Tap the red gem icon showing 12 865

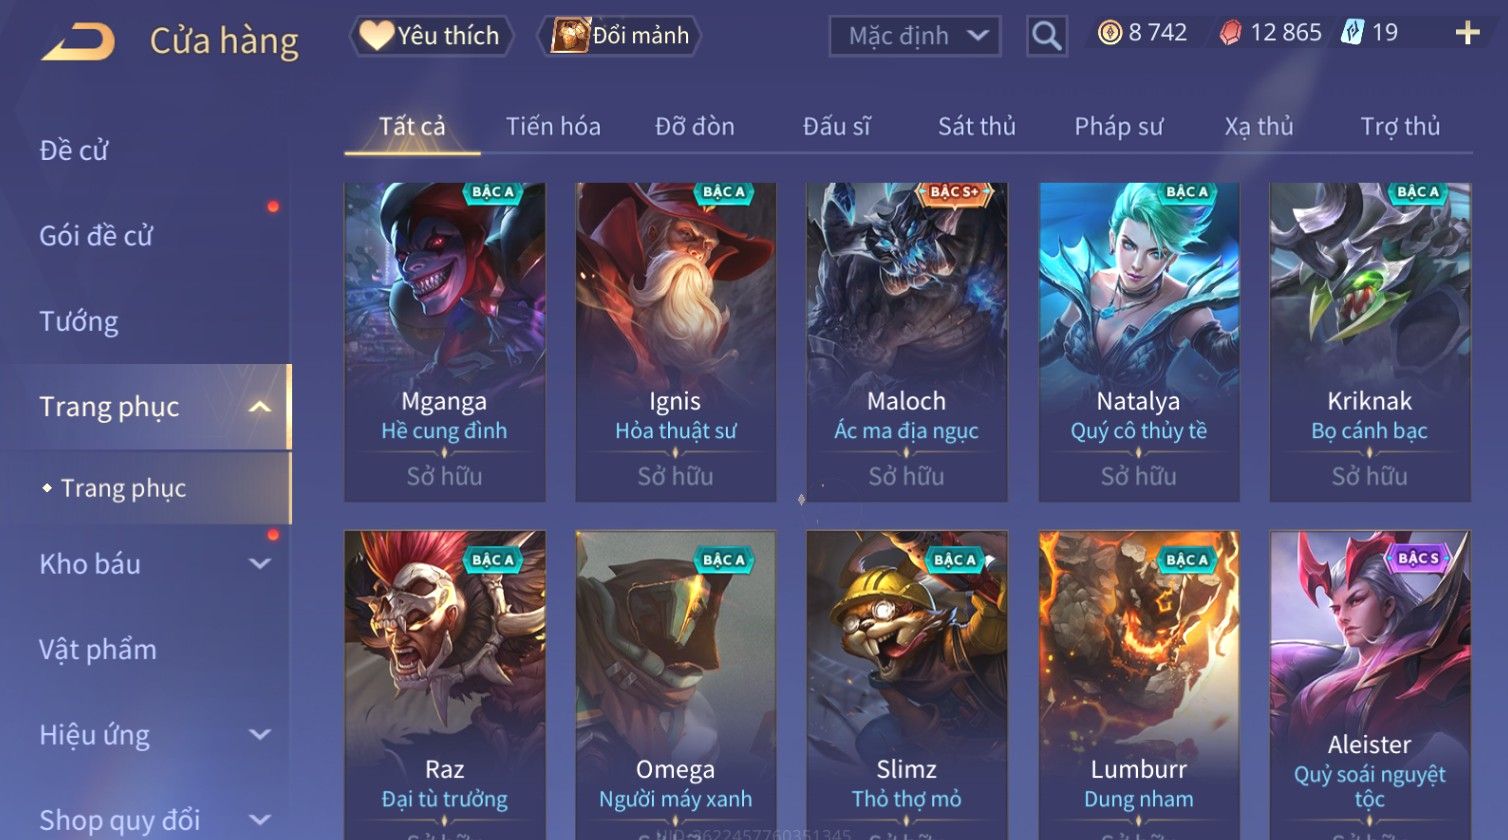(1231, 33)
